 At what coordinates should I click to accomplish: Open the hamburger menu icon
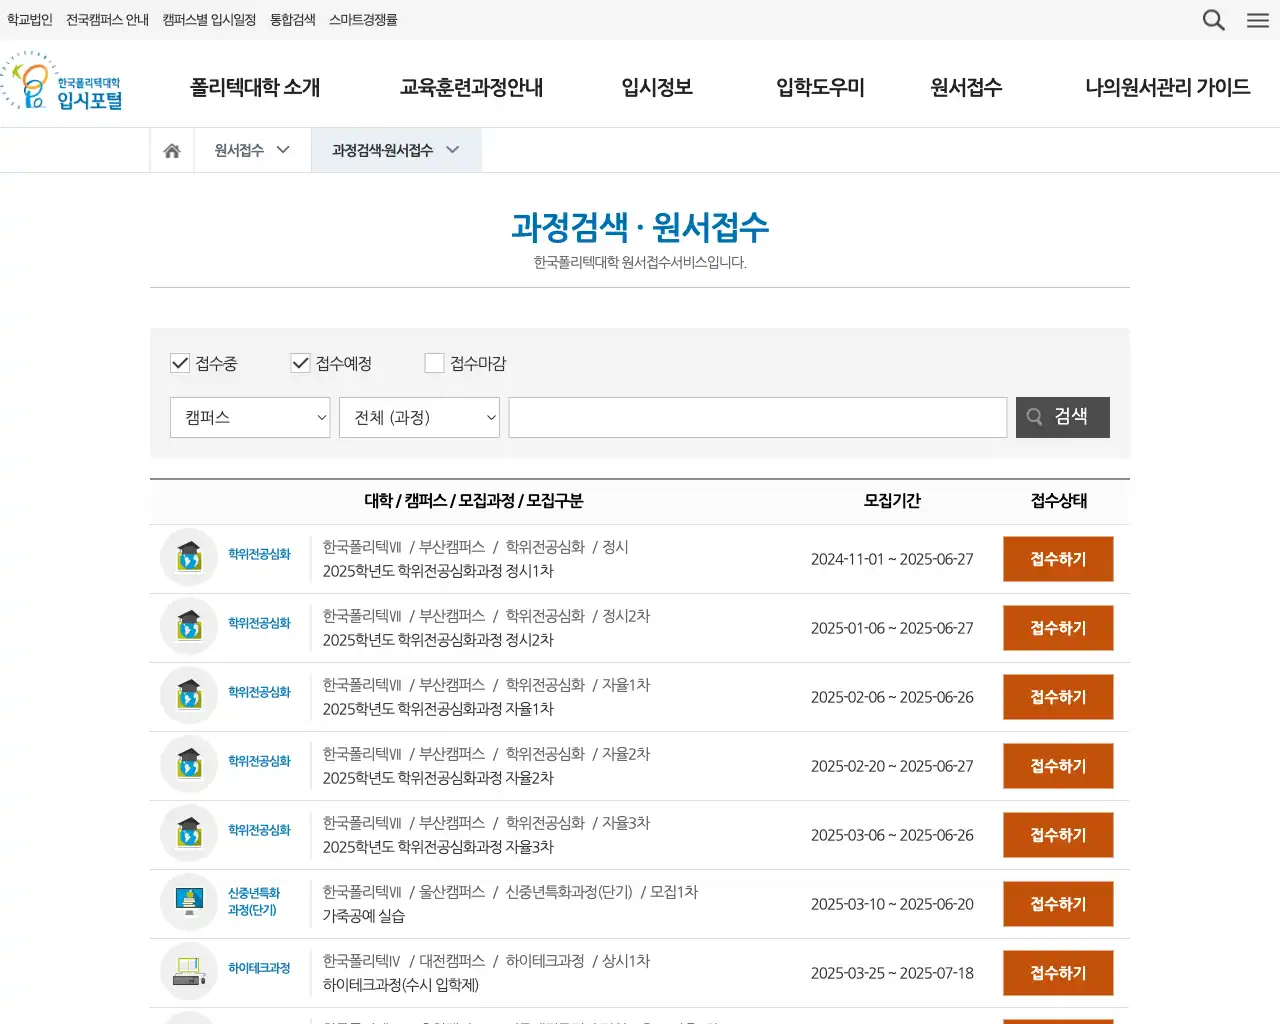(1258, 20)
